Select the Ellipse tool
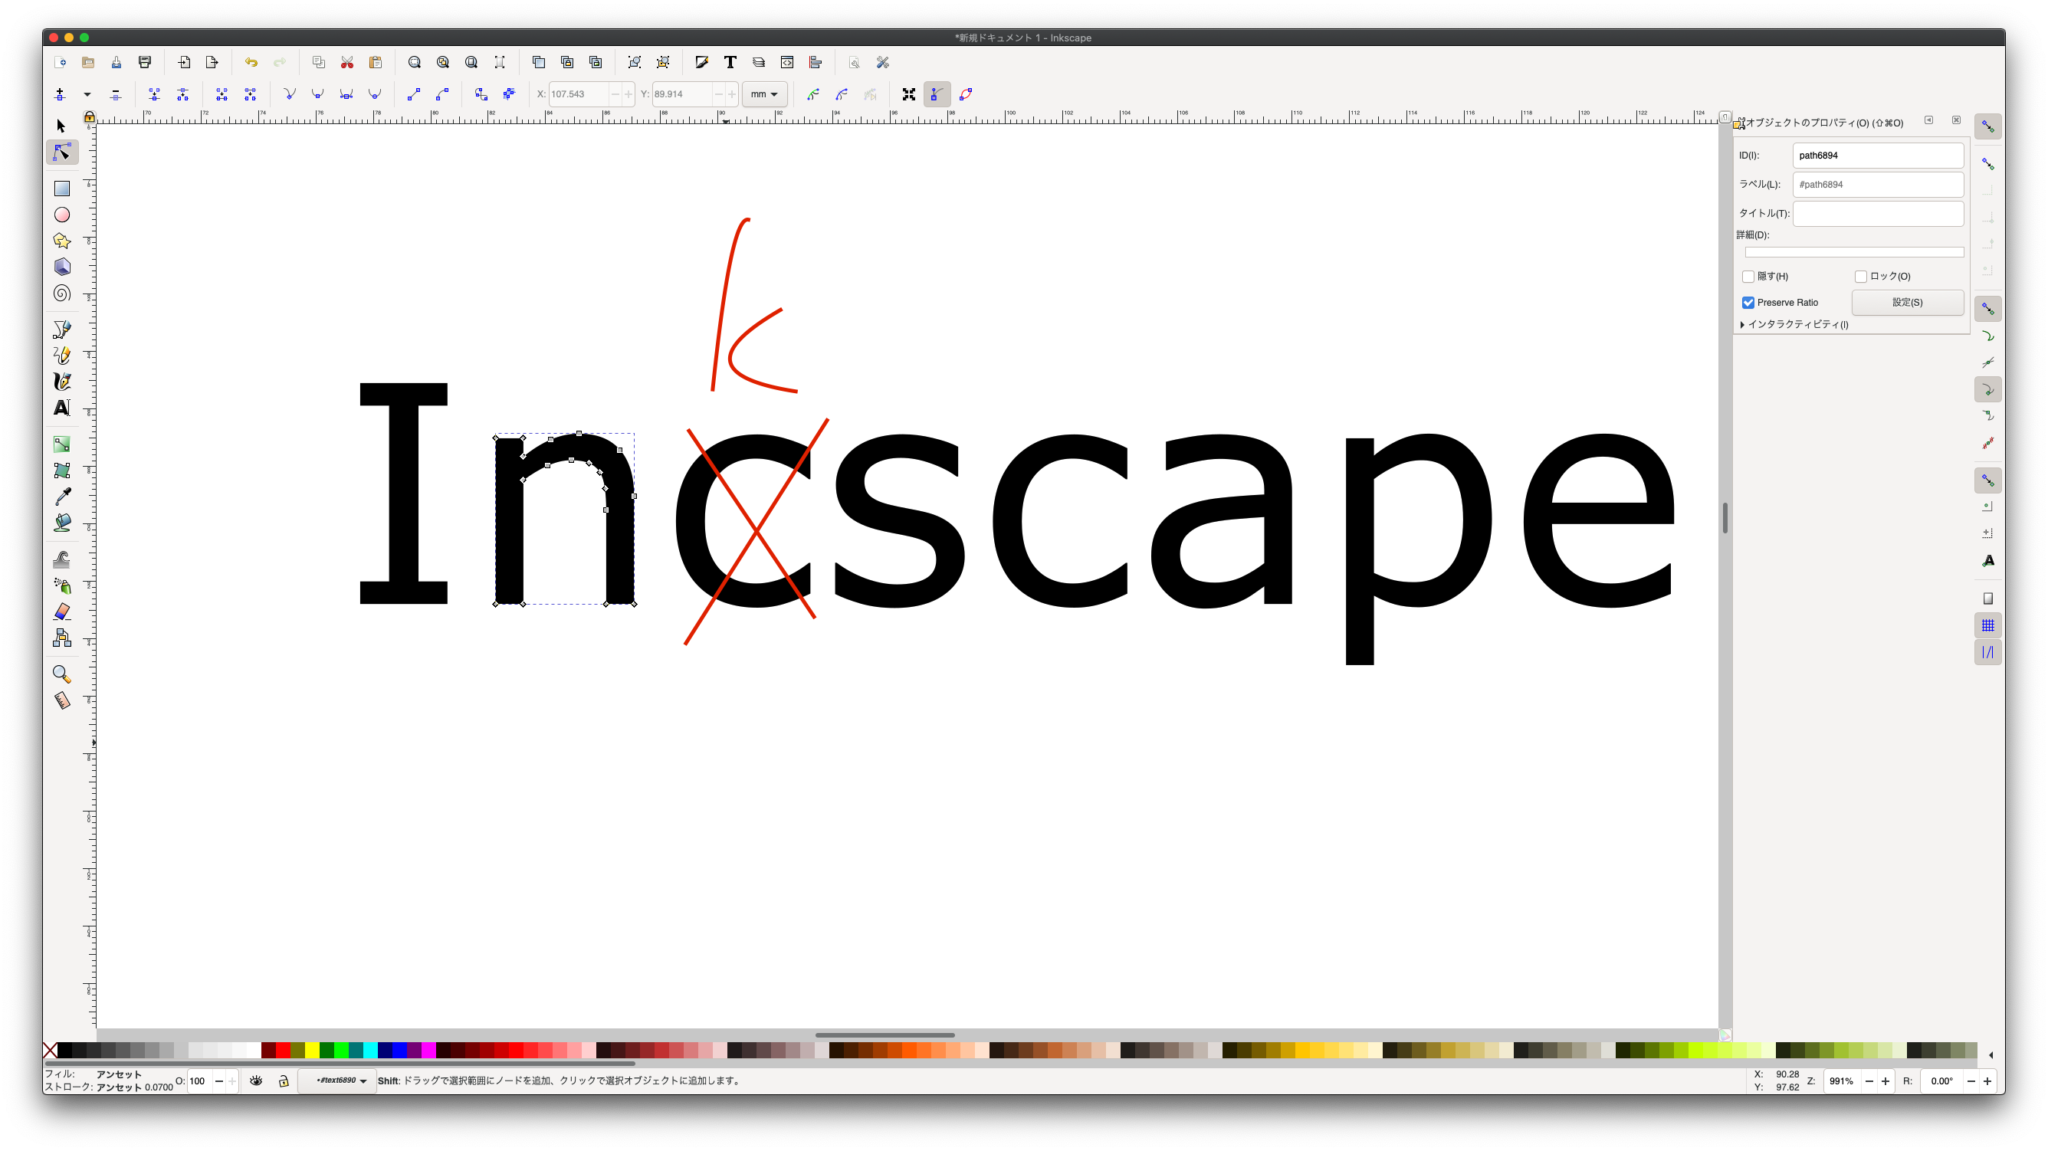 [61, 214]
